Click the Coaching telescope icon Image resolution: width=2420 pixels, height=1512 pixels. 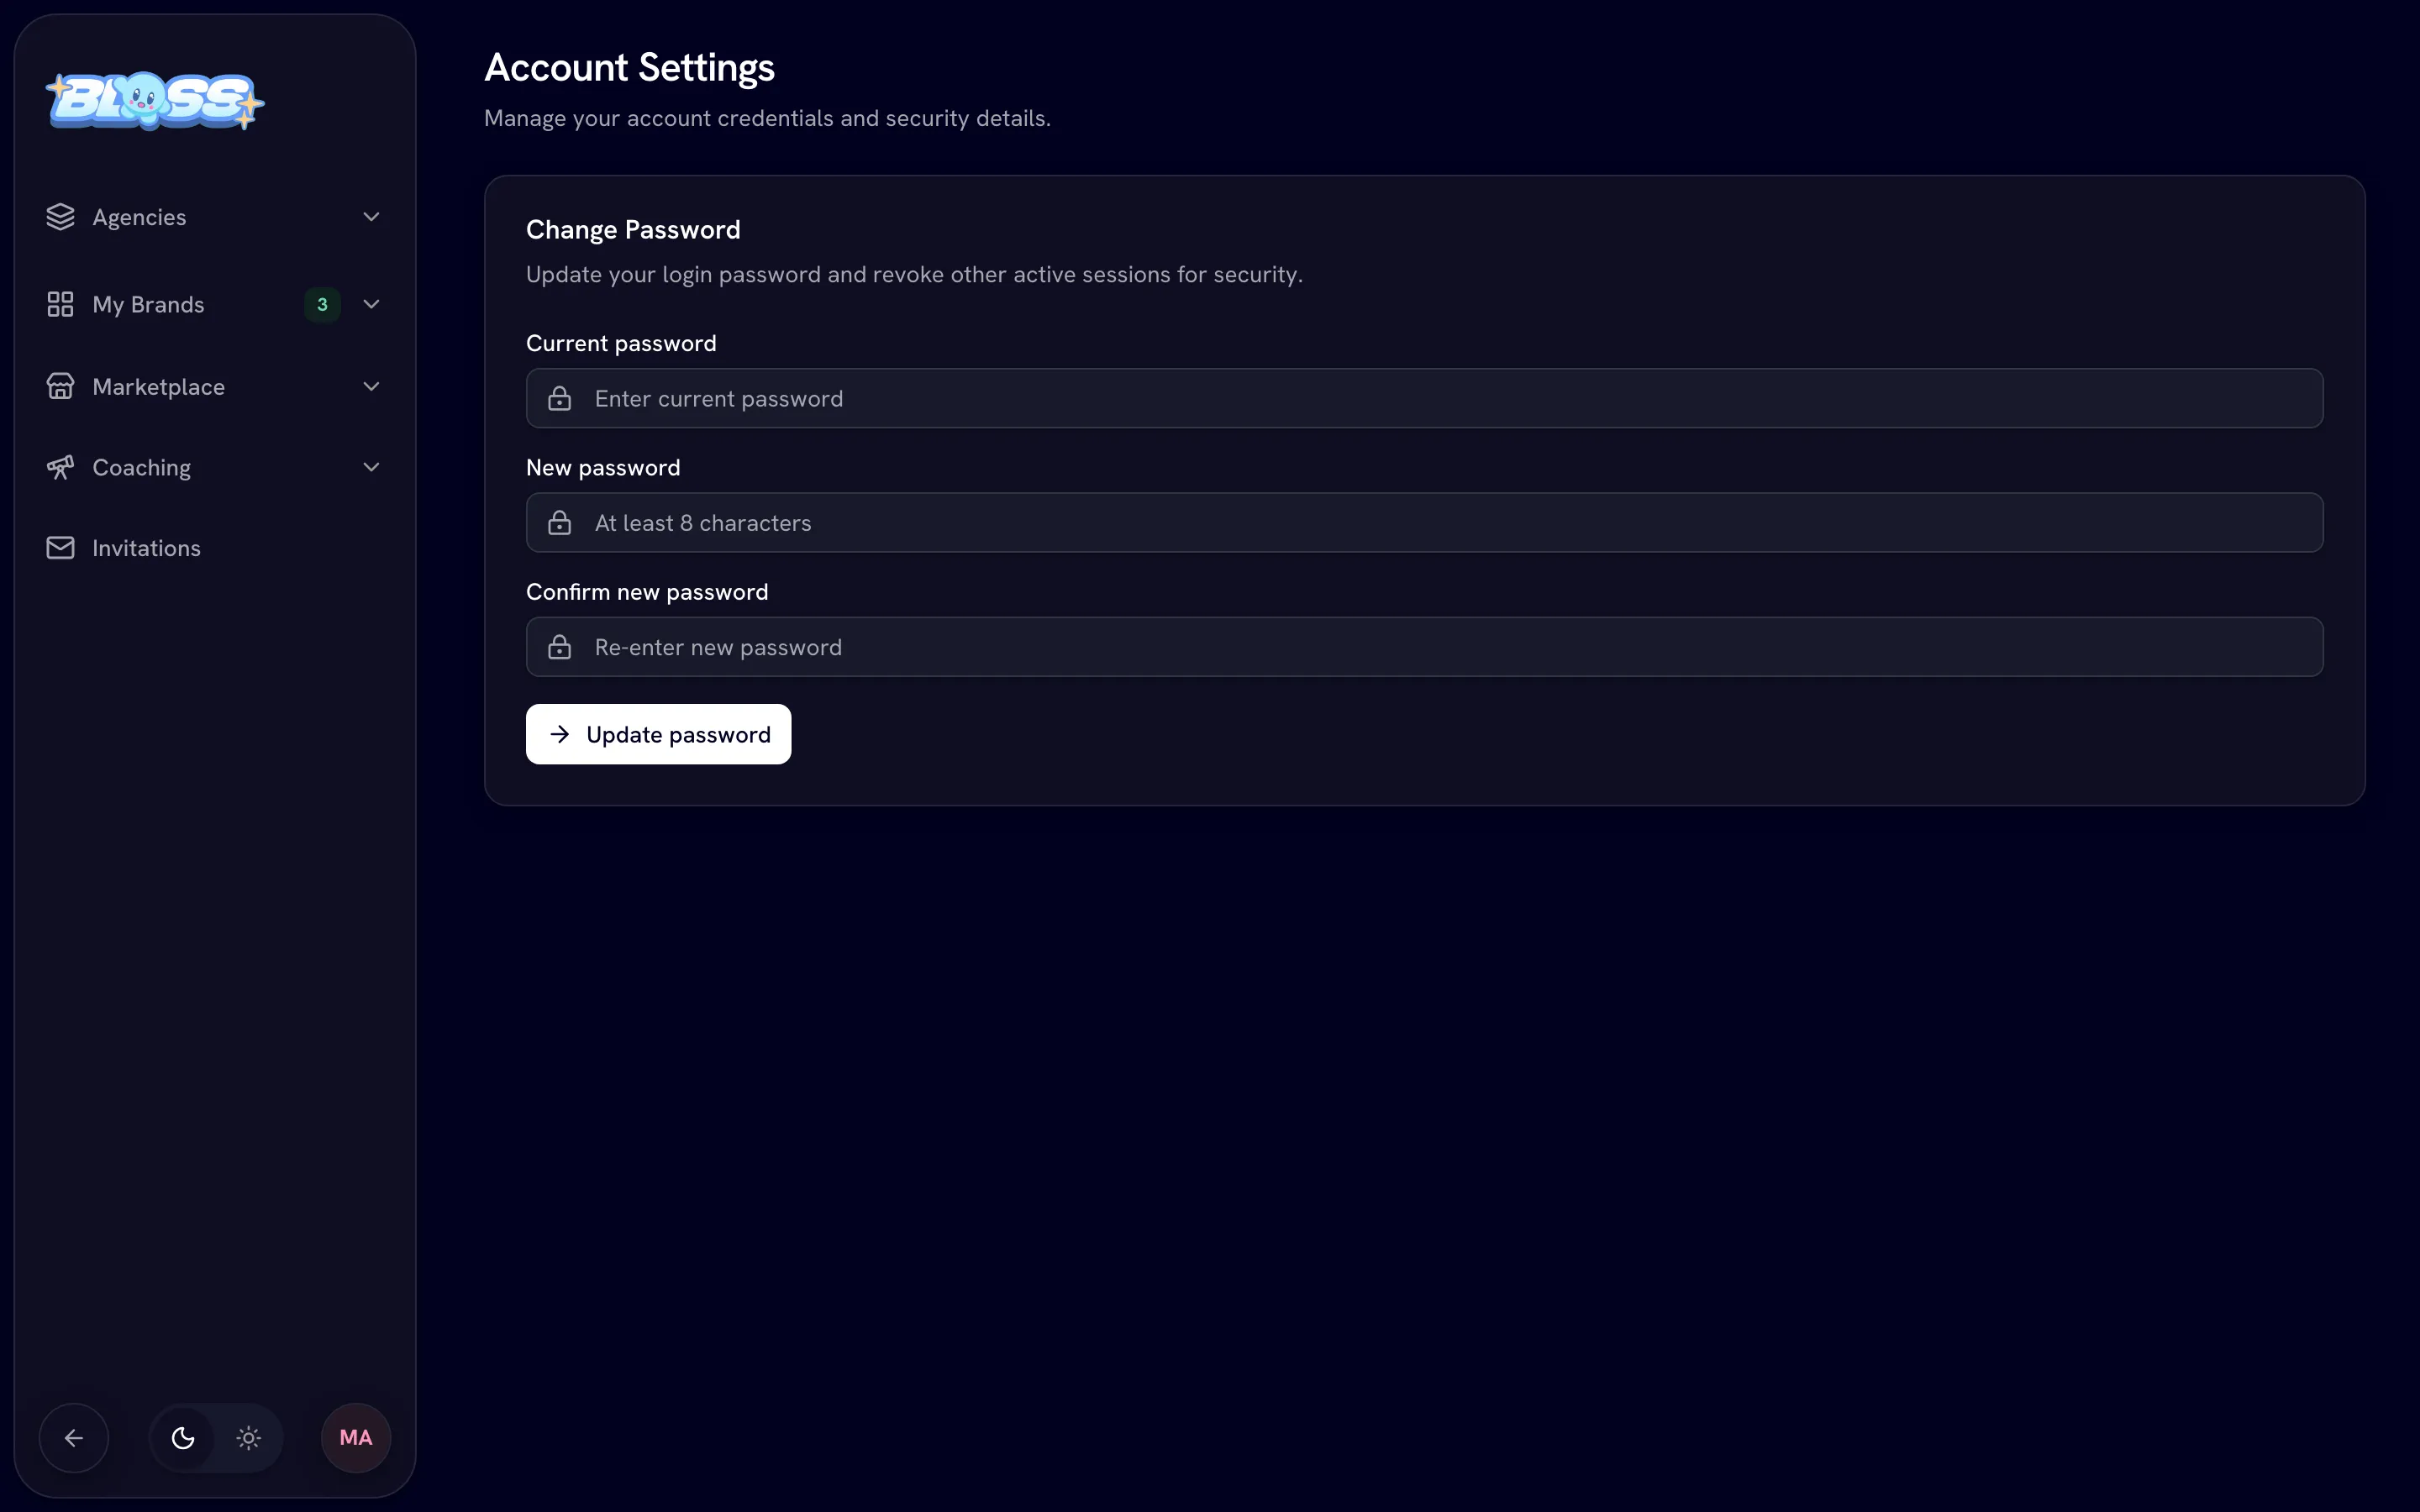click(x=60, y=467)
